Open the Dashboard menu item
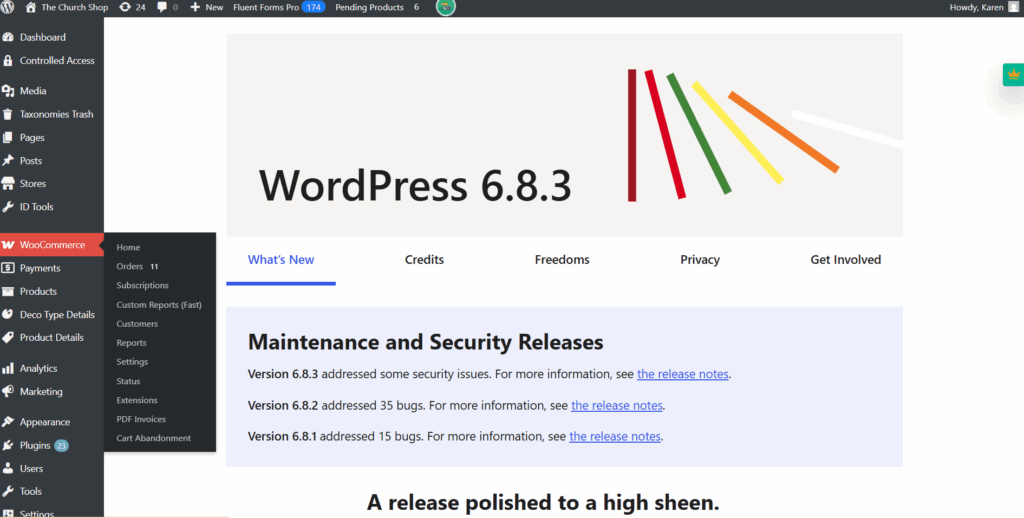This screenshot has width=1024, height=518. pos(42,37)
